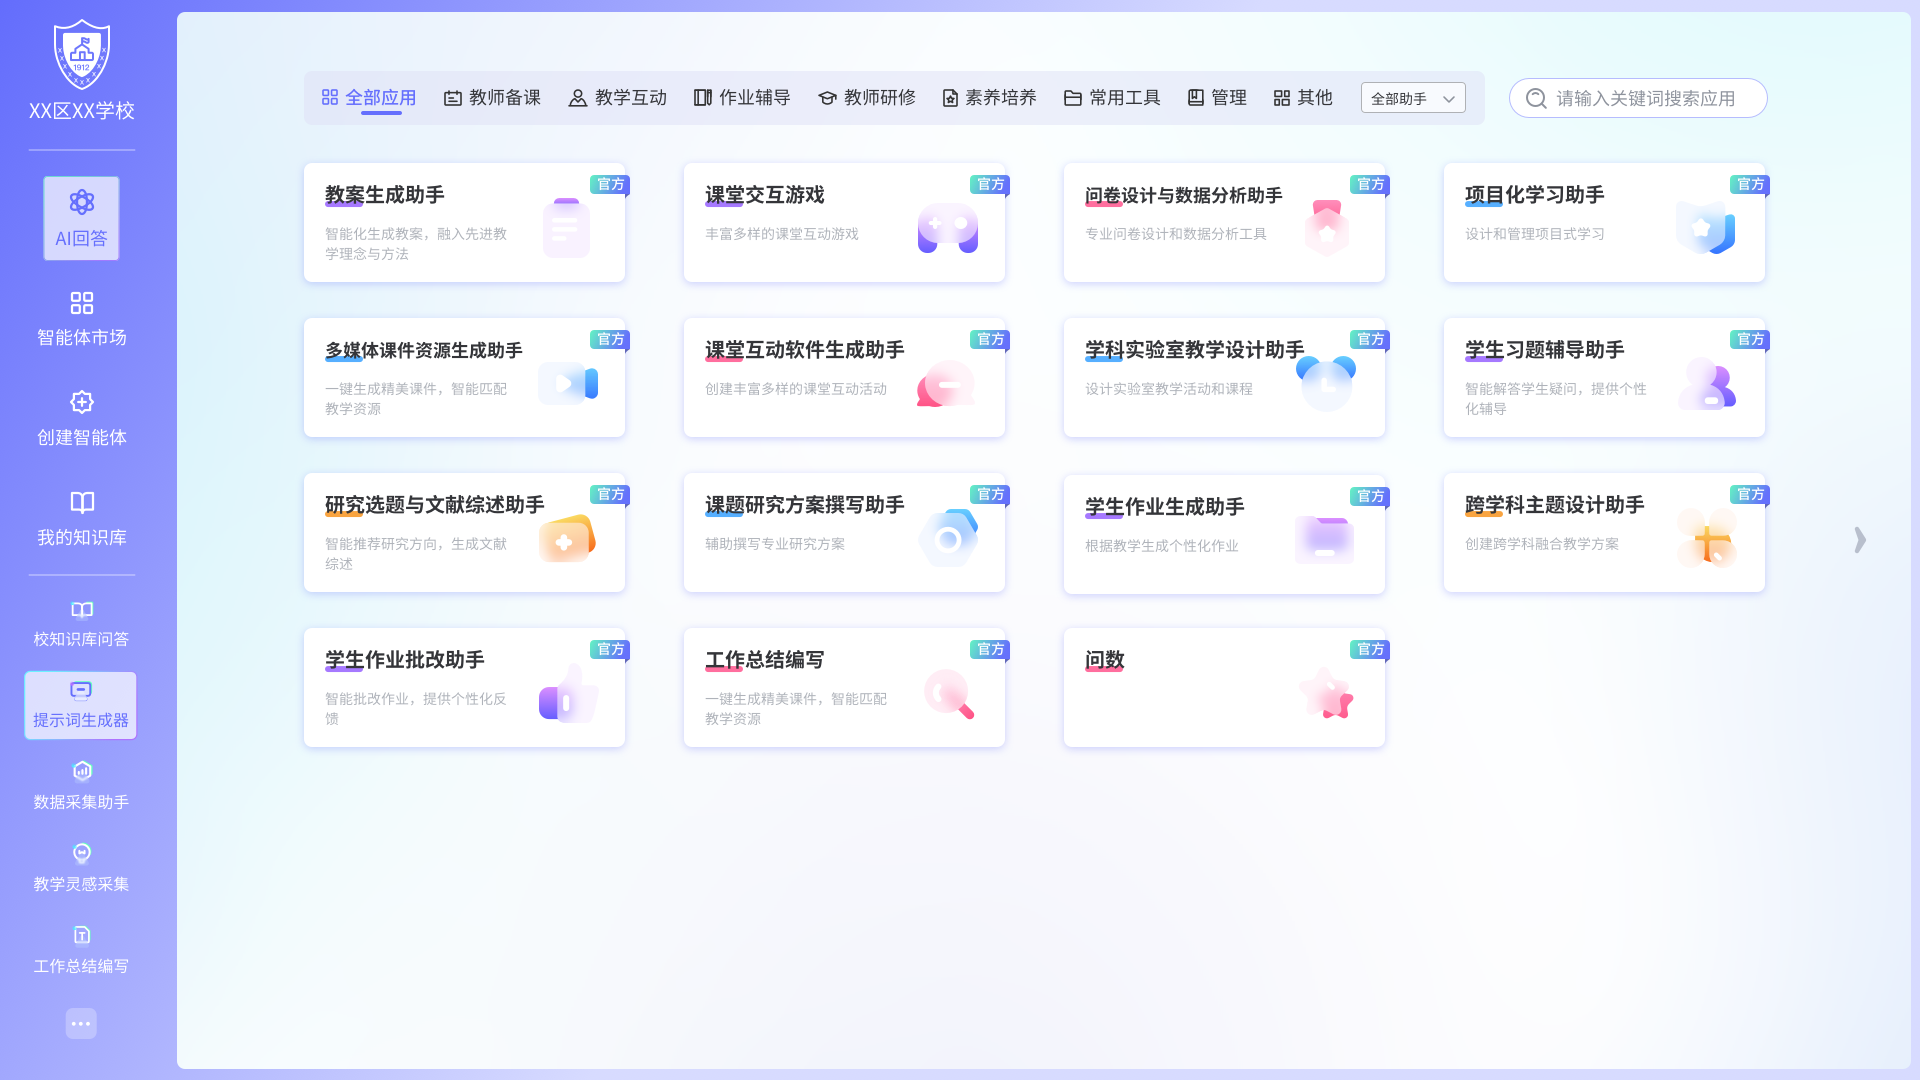This screenshot has height=1080, width=1920.
Task: Switch to the 作业辅导 tab
Action: click(742, 98)
